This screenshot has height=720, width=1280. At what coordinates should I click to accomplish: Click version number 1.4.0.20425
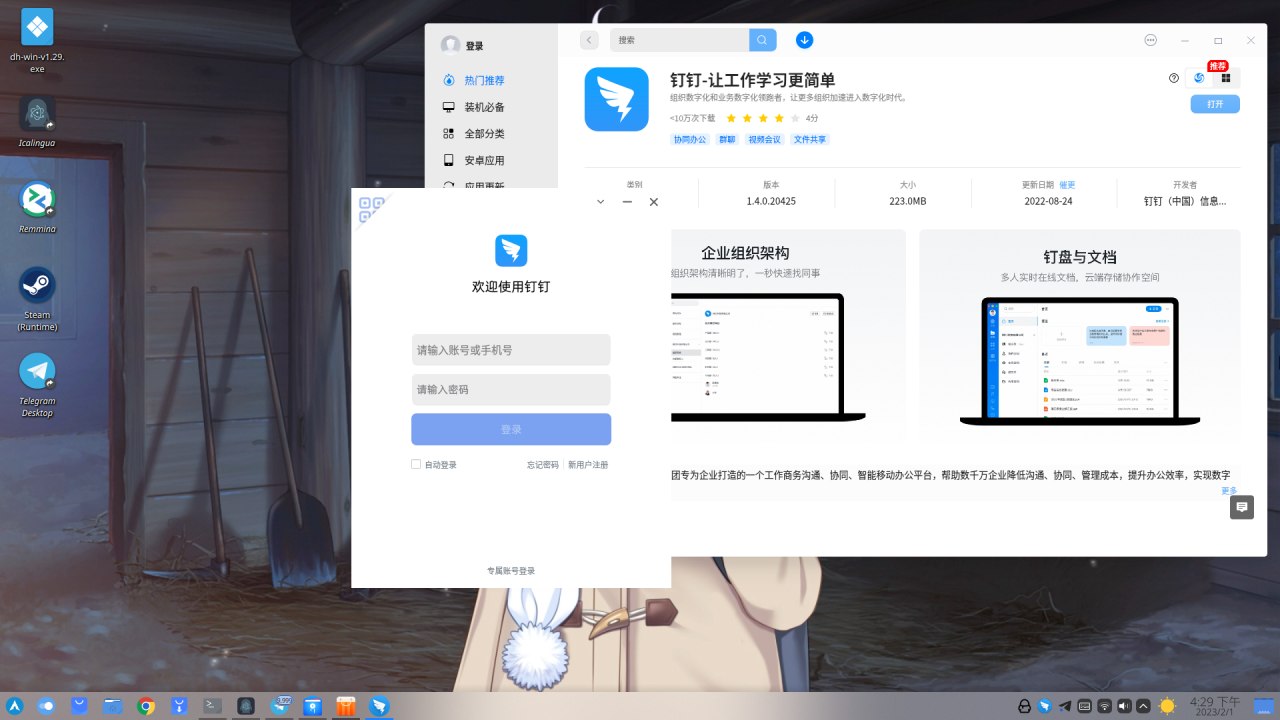coord(771,201)
